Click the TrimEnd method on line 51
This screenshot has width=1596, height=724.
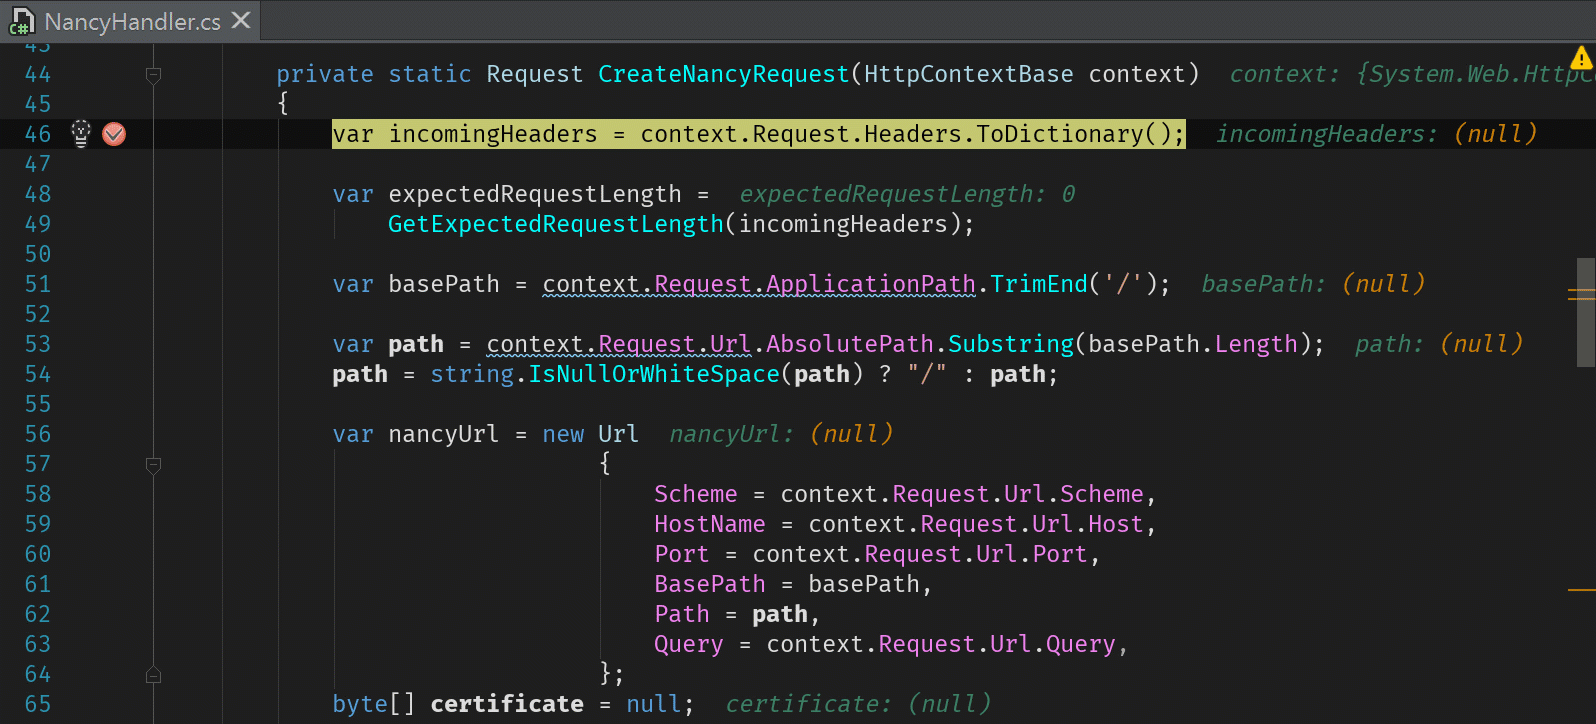coord(1038,284)
